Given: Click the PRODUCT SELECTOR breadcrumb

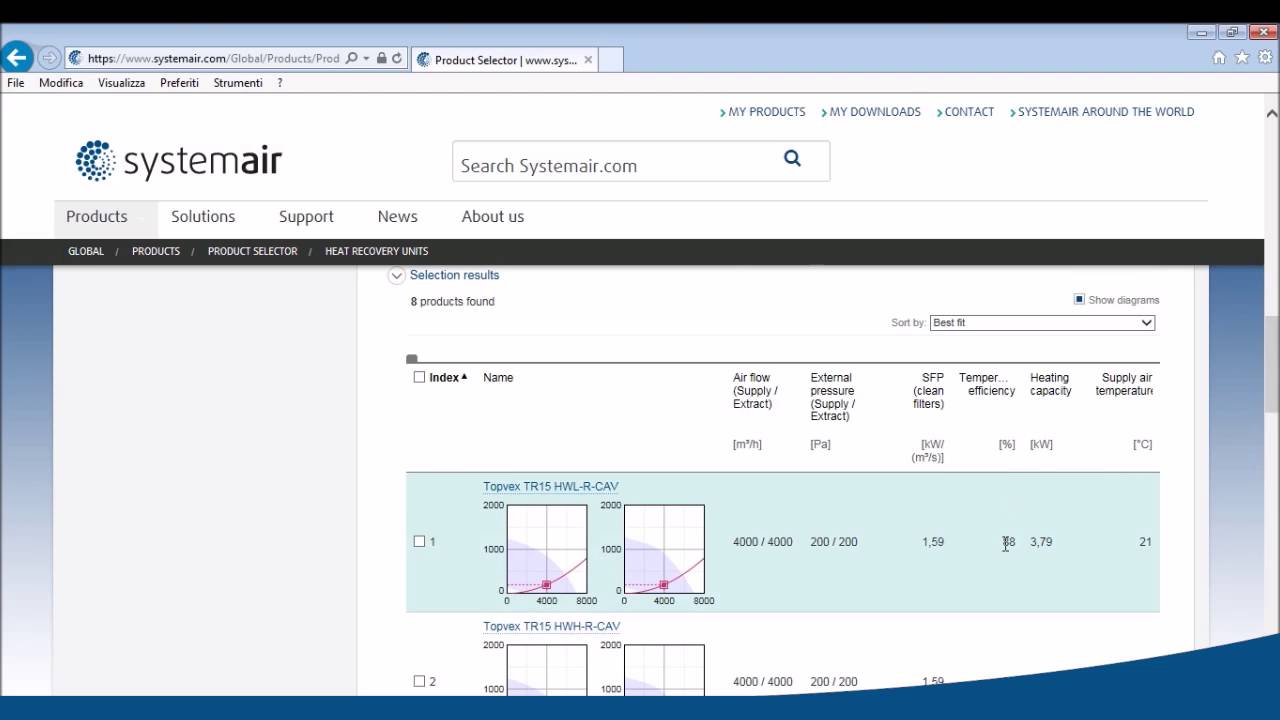Looking at the screenshot, I should 253,251.
